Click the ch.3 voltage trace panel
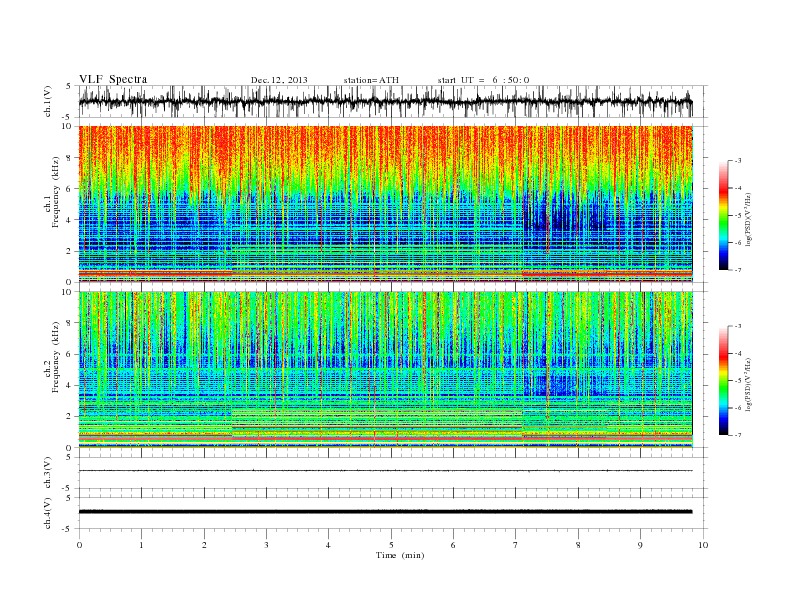This screenshot has width=792, height=612. point(393,473)
